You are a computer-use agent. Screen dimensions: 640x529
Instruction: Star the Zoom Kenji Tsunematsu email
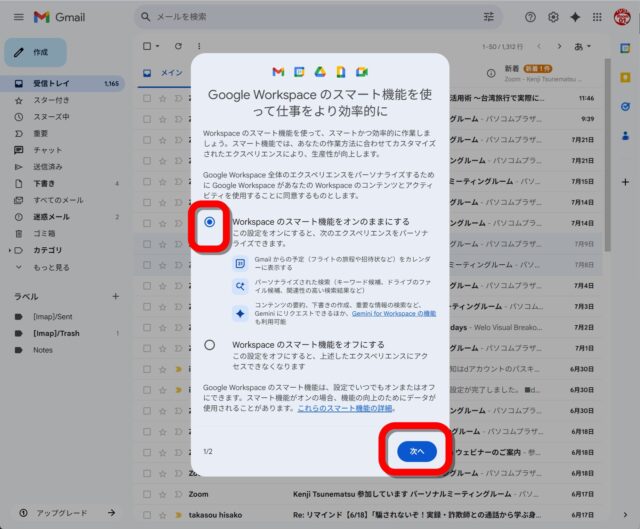point(162,494)
